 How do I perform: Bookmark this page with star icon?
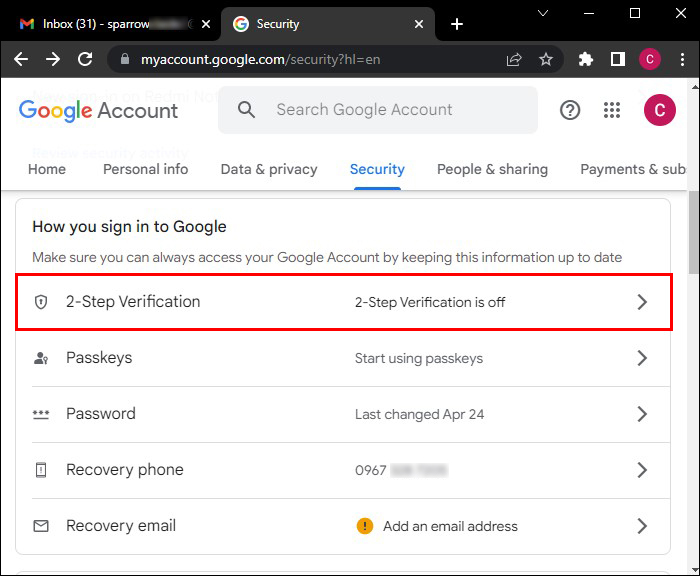(x=546, y=60)
